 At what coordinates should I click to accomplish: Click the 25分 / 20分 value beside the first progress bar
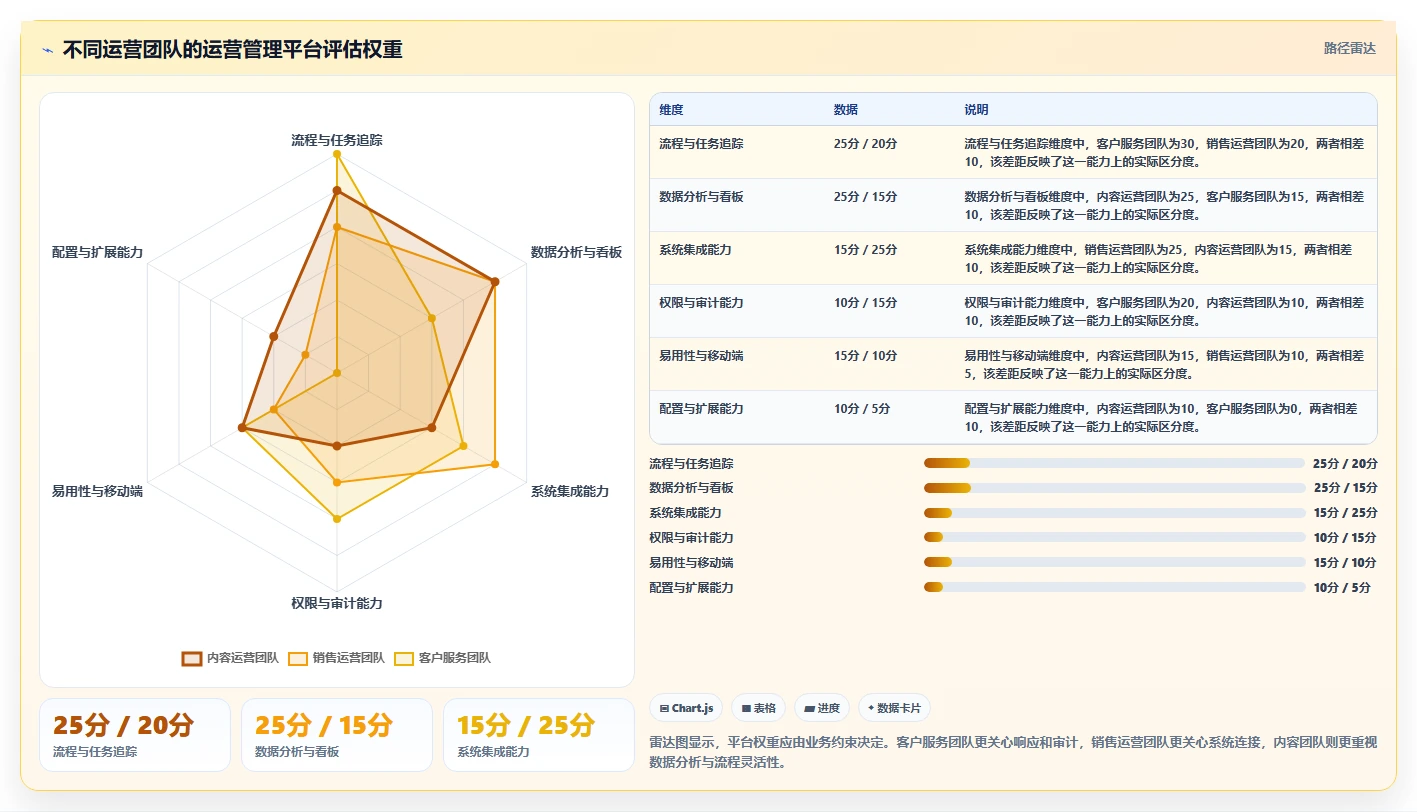1345,463
